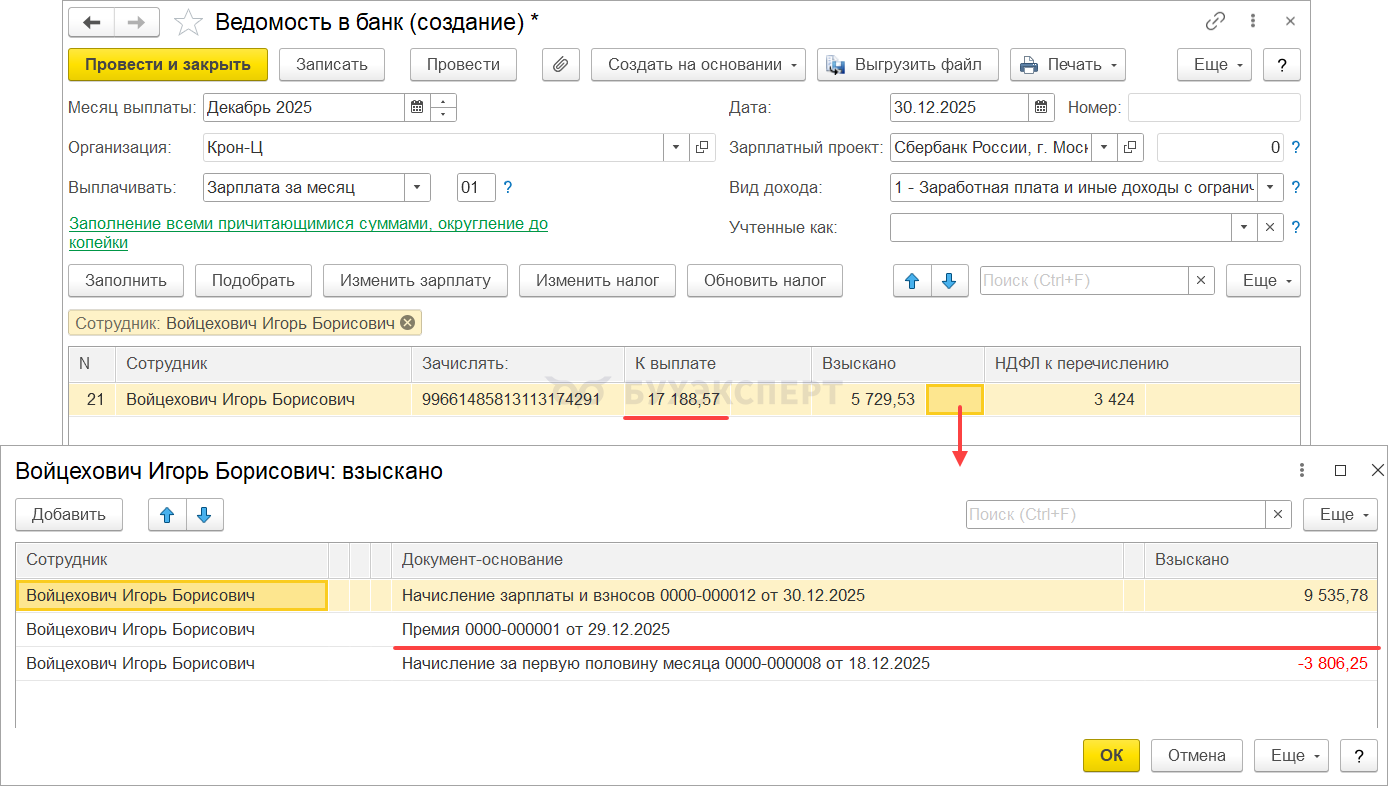Change month with the Месяц выплаты stepper
The image size is (1388, 786).
pyautogui.click(x=444, y=108)
